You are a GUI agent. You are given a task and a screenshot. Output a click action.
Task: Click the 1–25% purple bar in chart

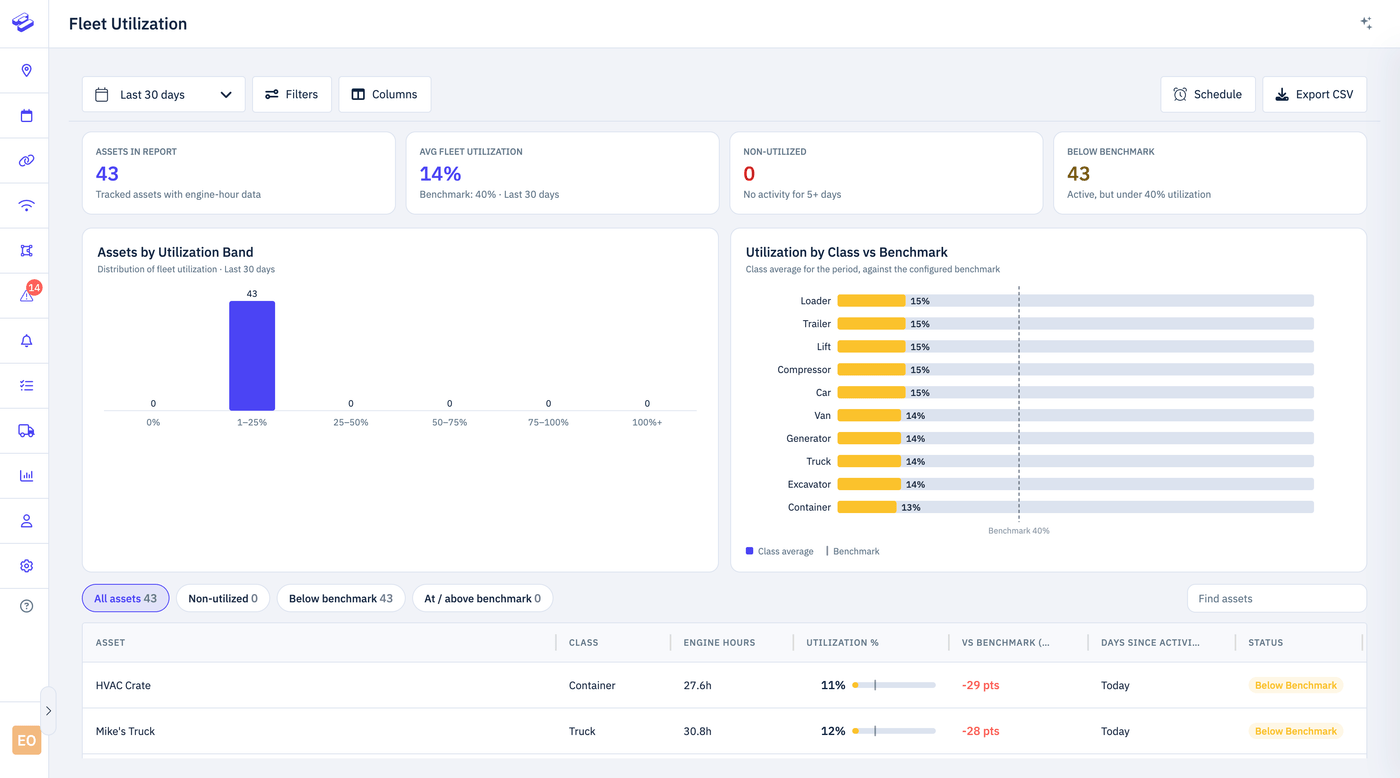point(252,356)
